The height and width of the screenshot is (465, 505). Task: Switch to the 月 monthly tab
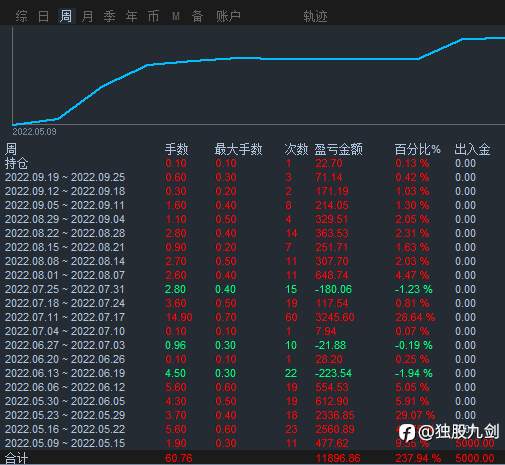pos(88,16)
